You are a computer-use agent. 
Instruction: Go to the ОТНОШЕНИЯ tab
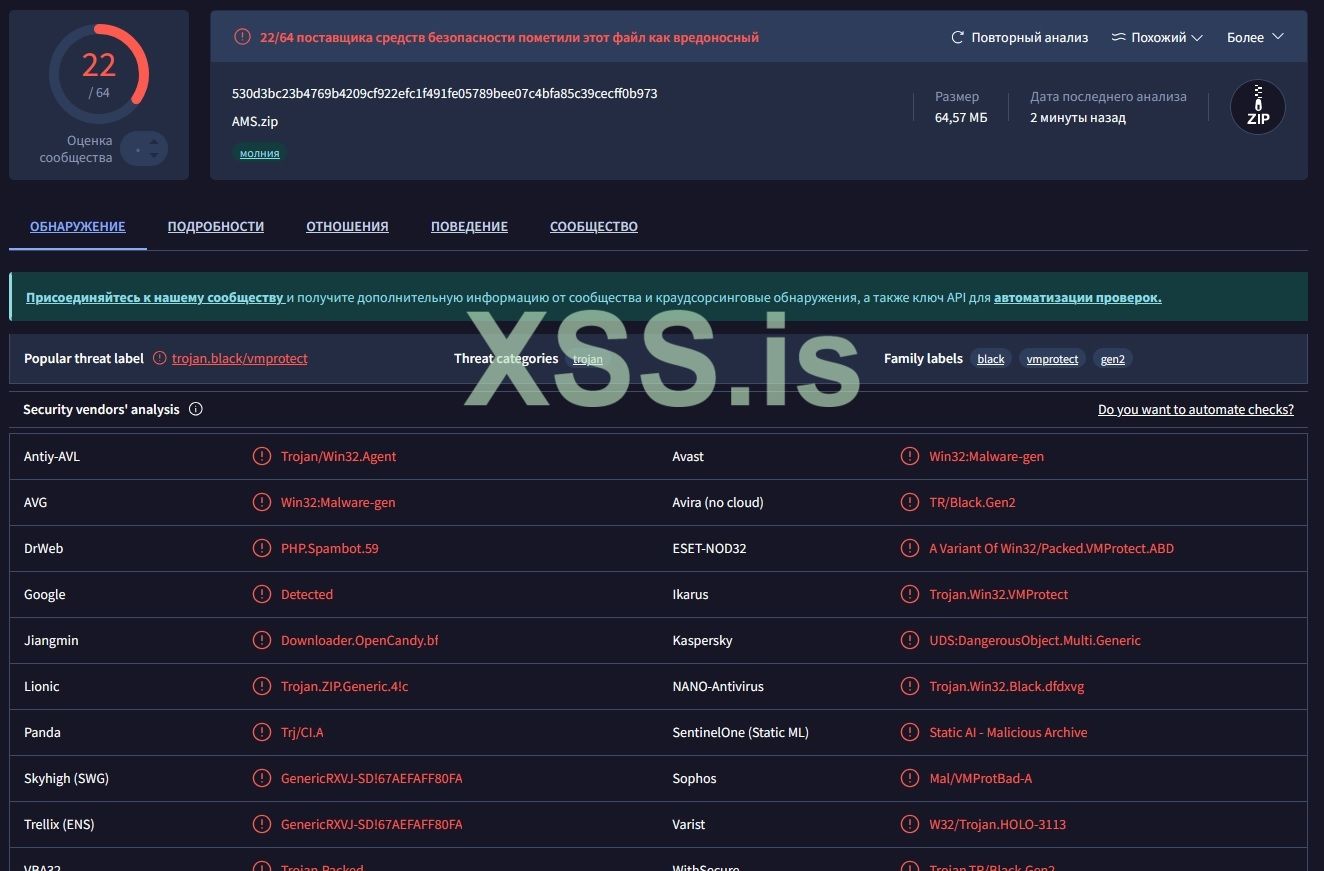347,226
